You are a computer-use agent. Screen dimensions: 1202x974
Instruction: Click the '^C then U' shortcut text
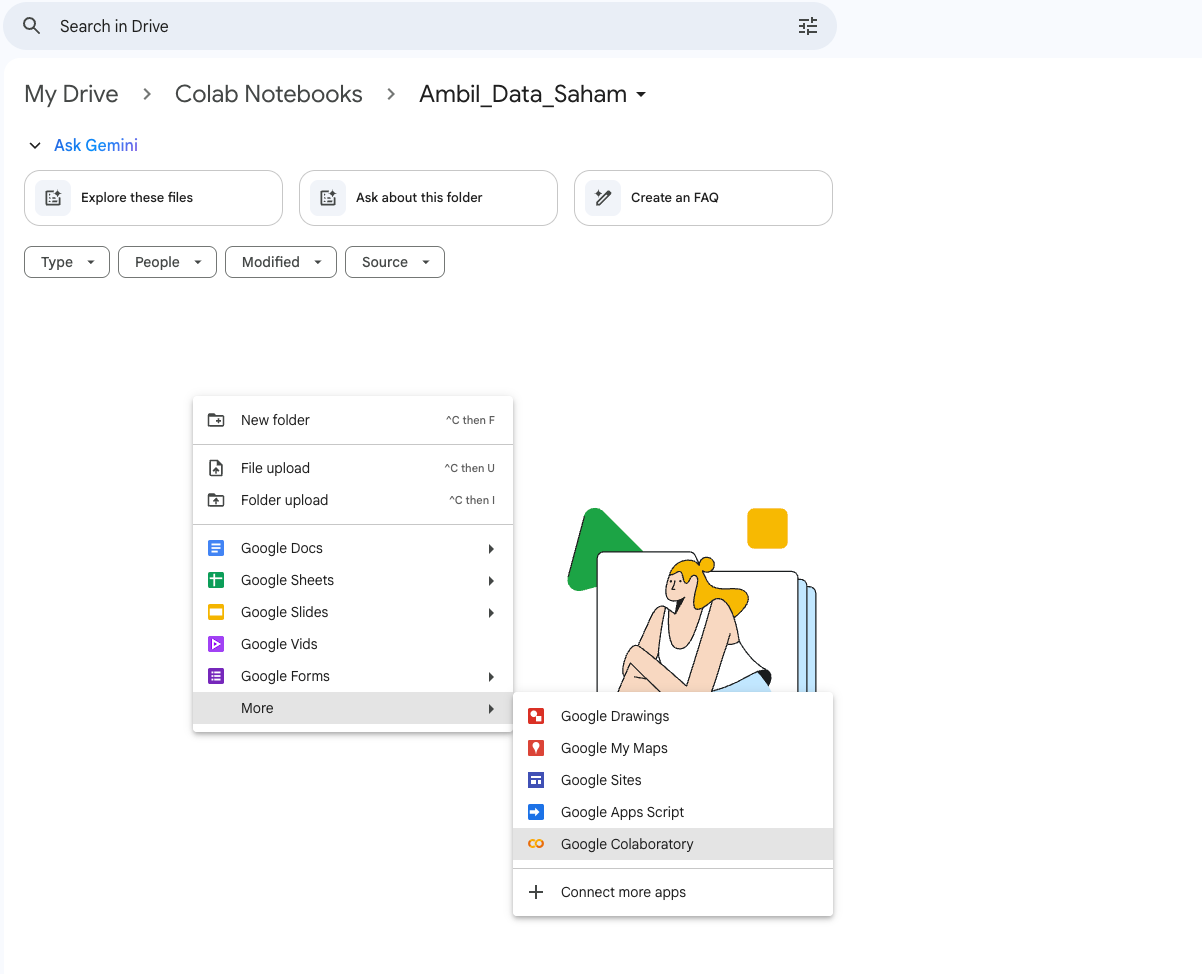(x=470, y=468)
